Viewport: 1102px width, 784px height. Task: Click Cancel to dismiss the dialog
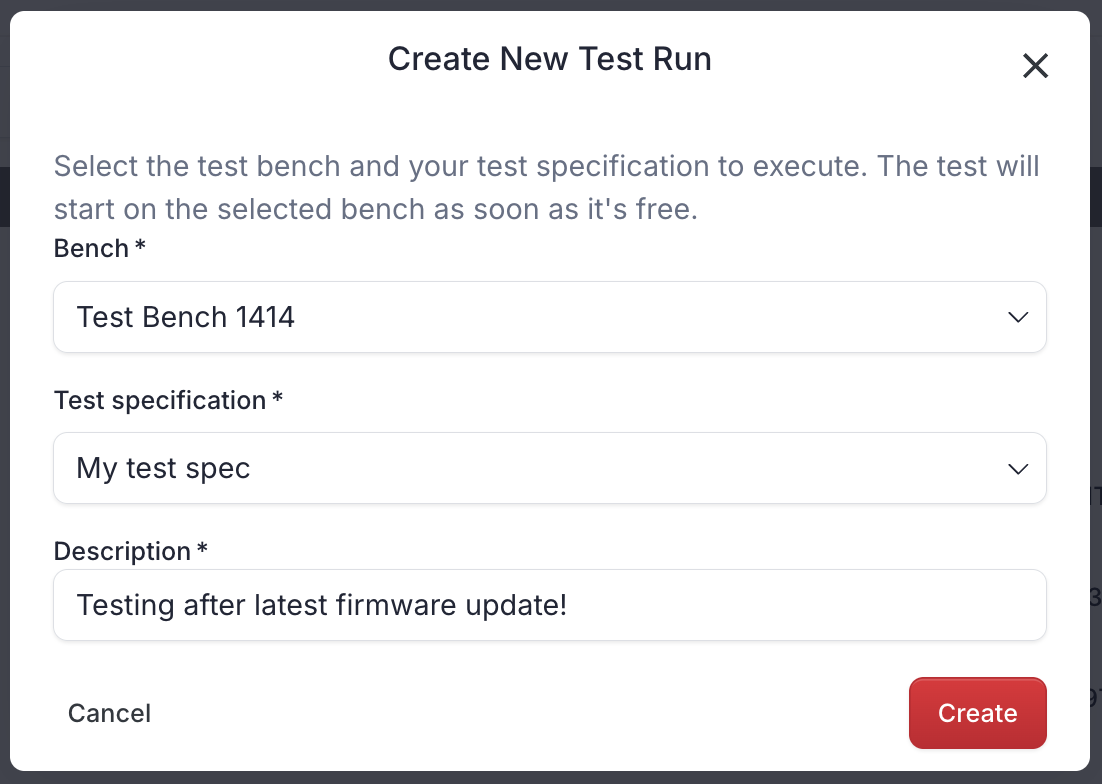pyautogui.click(x=109, y=713)
